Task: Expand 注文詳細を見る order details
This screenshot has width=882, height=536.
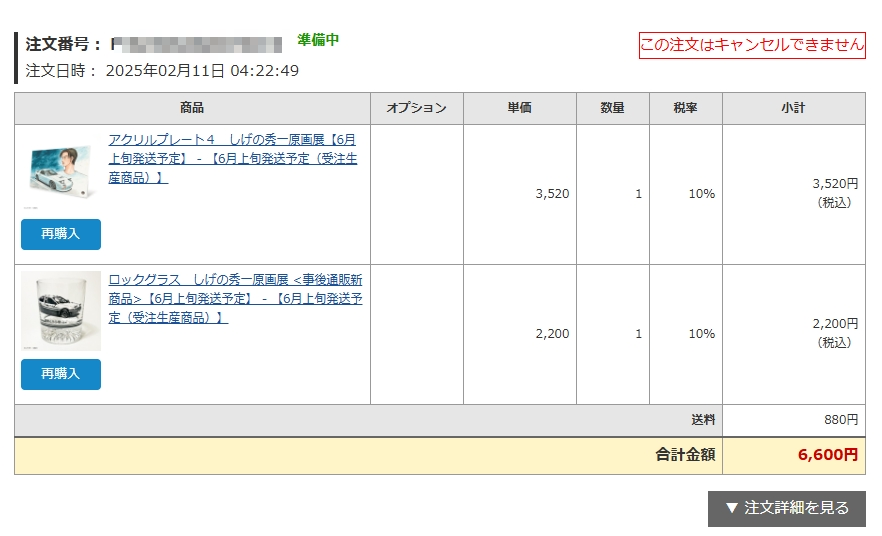Action: tap(786, 508)
